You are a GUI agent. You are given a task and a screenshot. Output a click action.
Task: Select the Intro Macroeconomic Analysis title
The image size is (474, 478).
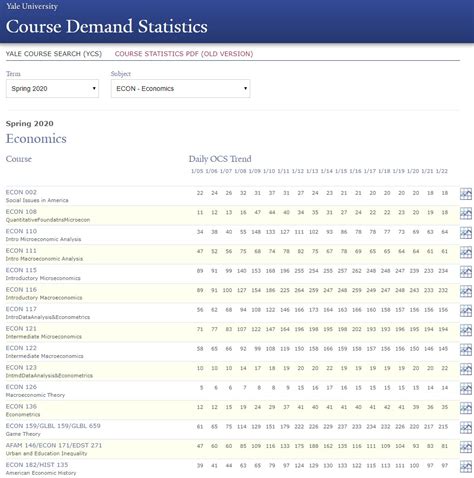pyautogui.click(x=44, y=259)
